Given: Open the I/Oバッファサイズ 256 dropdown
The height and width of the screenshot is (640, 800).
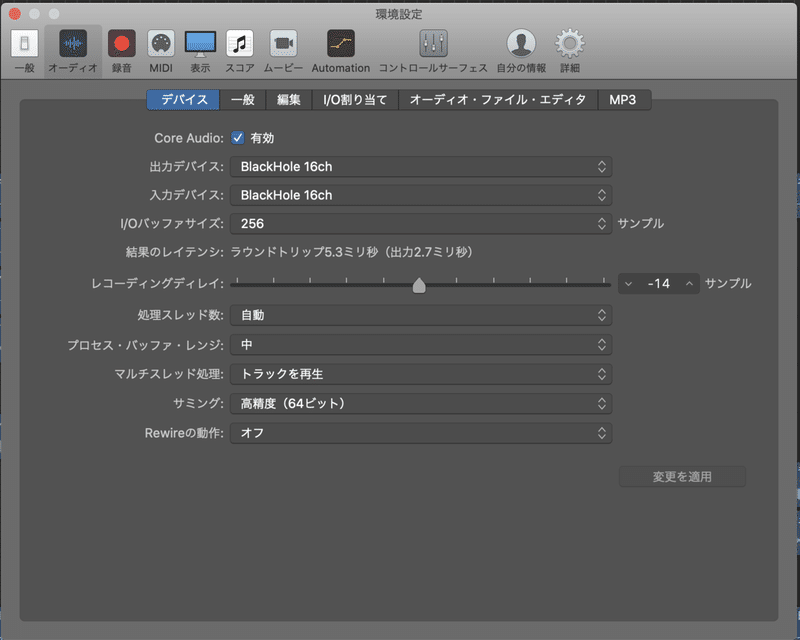Looking at the screenshot, I should point(421,224).
